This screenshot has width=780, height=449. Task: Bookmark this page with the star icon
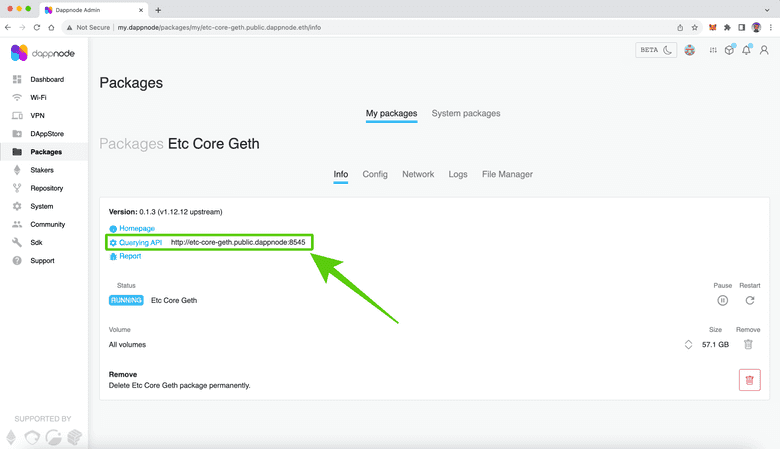click(695, 27)
